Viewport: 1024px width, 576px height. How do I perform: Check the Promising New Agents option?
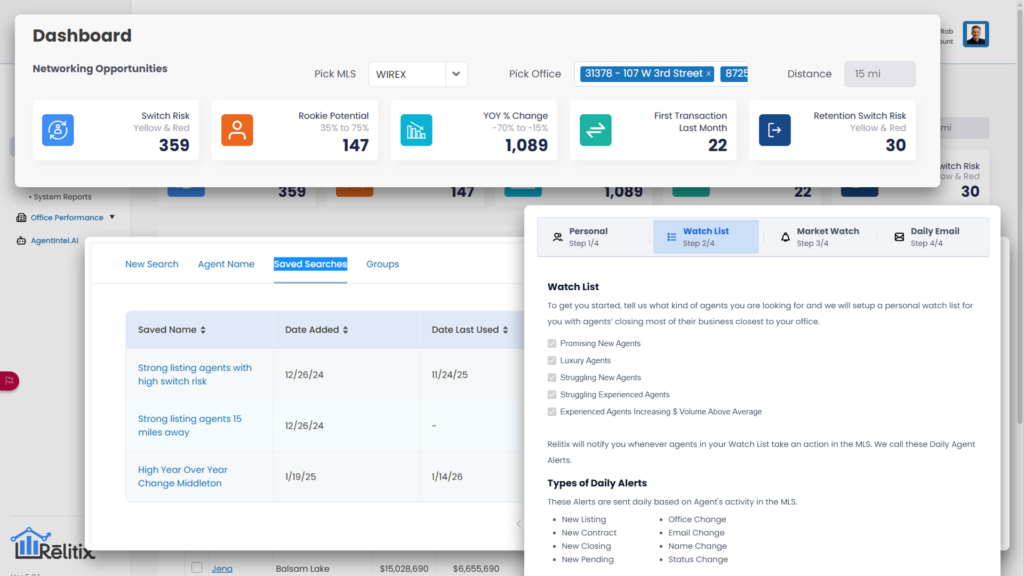point(551,343)
